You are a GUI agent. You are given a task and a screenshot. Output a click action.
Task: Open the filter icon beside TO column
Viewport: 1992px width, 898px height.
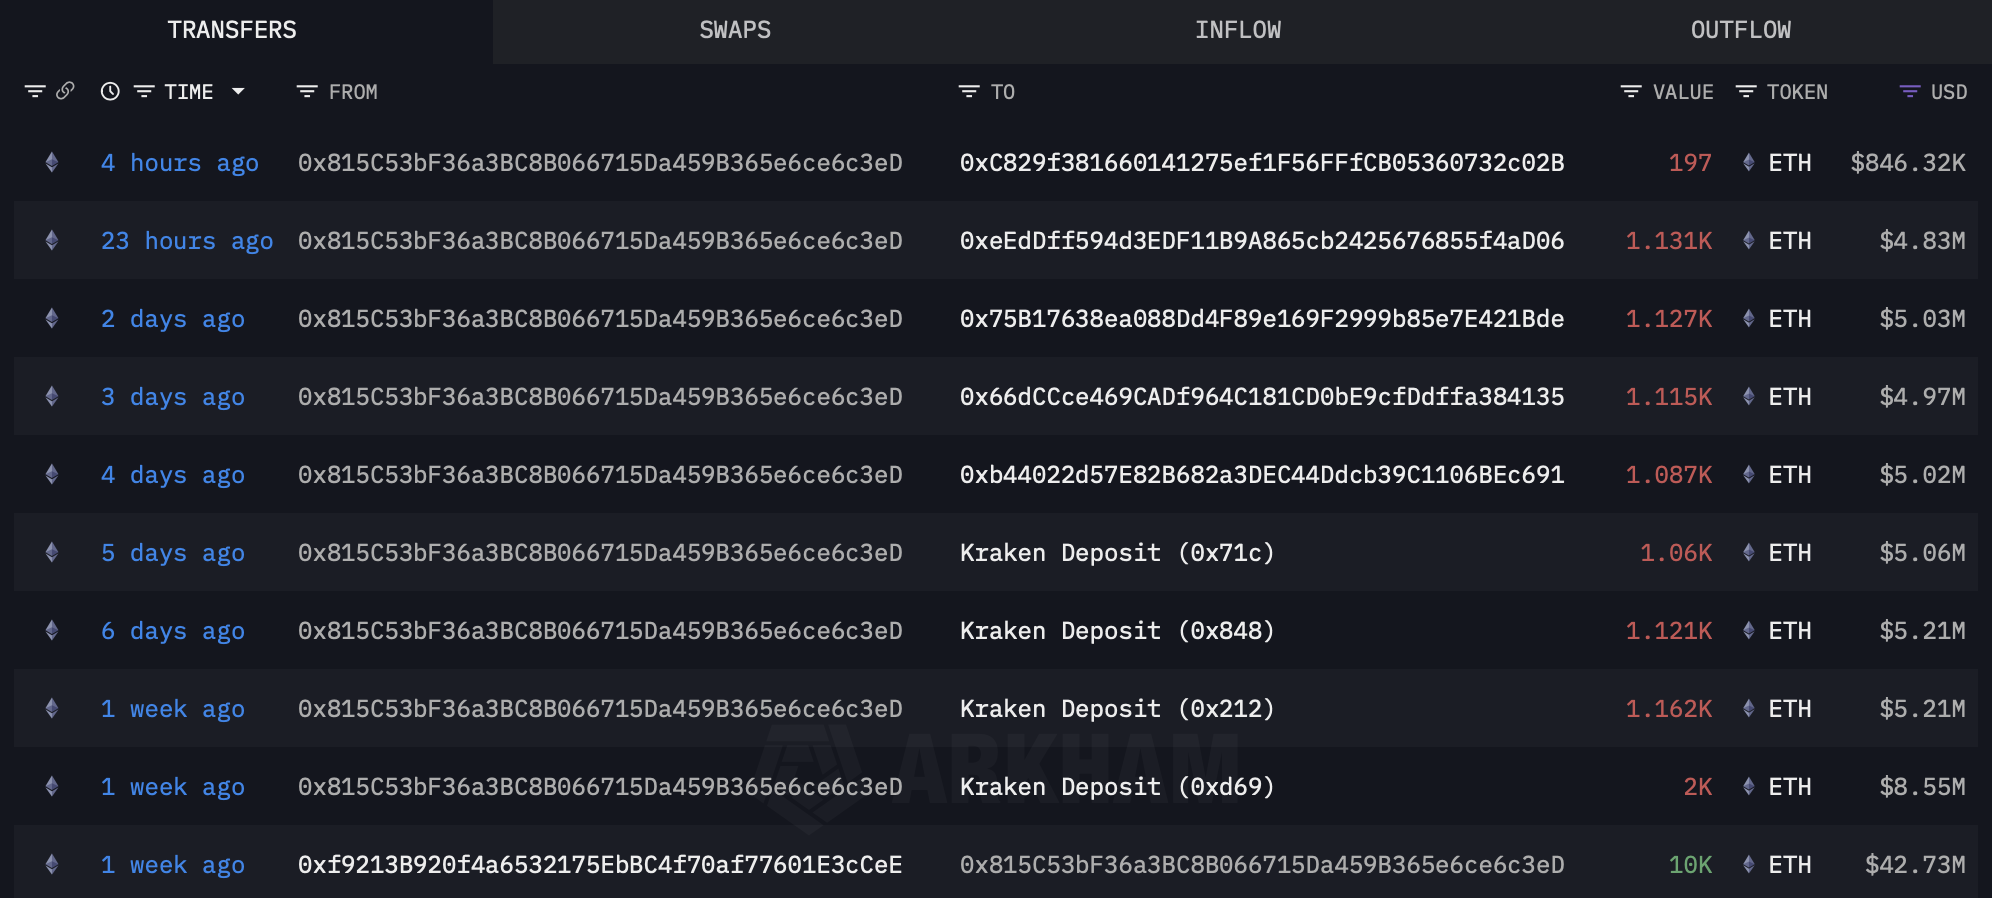click(x=971, y=91)
